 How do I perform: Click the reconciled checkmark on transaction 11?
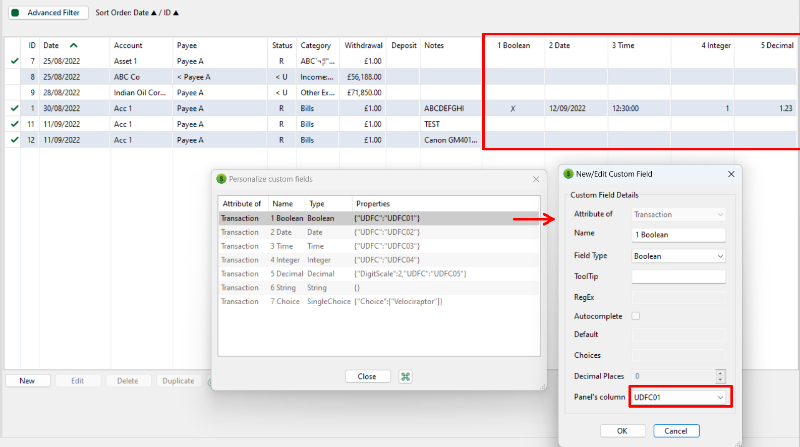pos(15,124)
